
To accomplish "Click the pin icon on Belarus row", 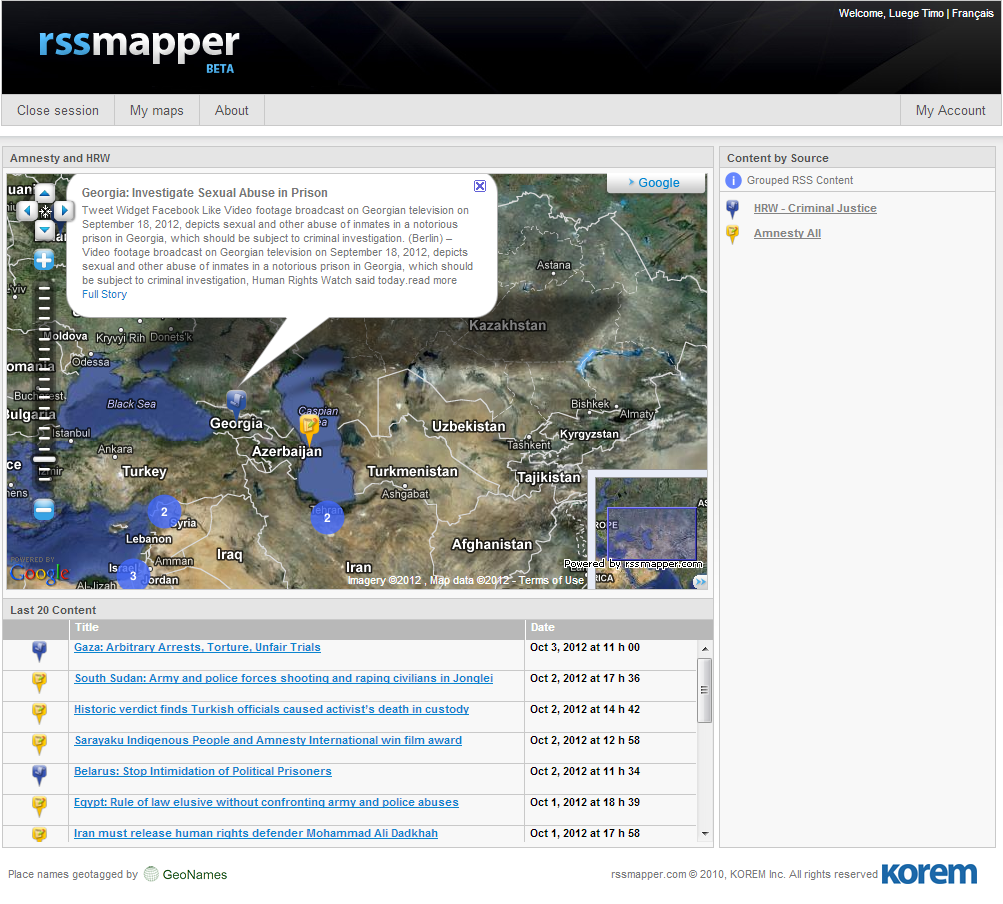I will pyautogui.click(x=39, y=775).
